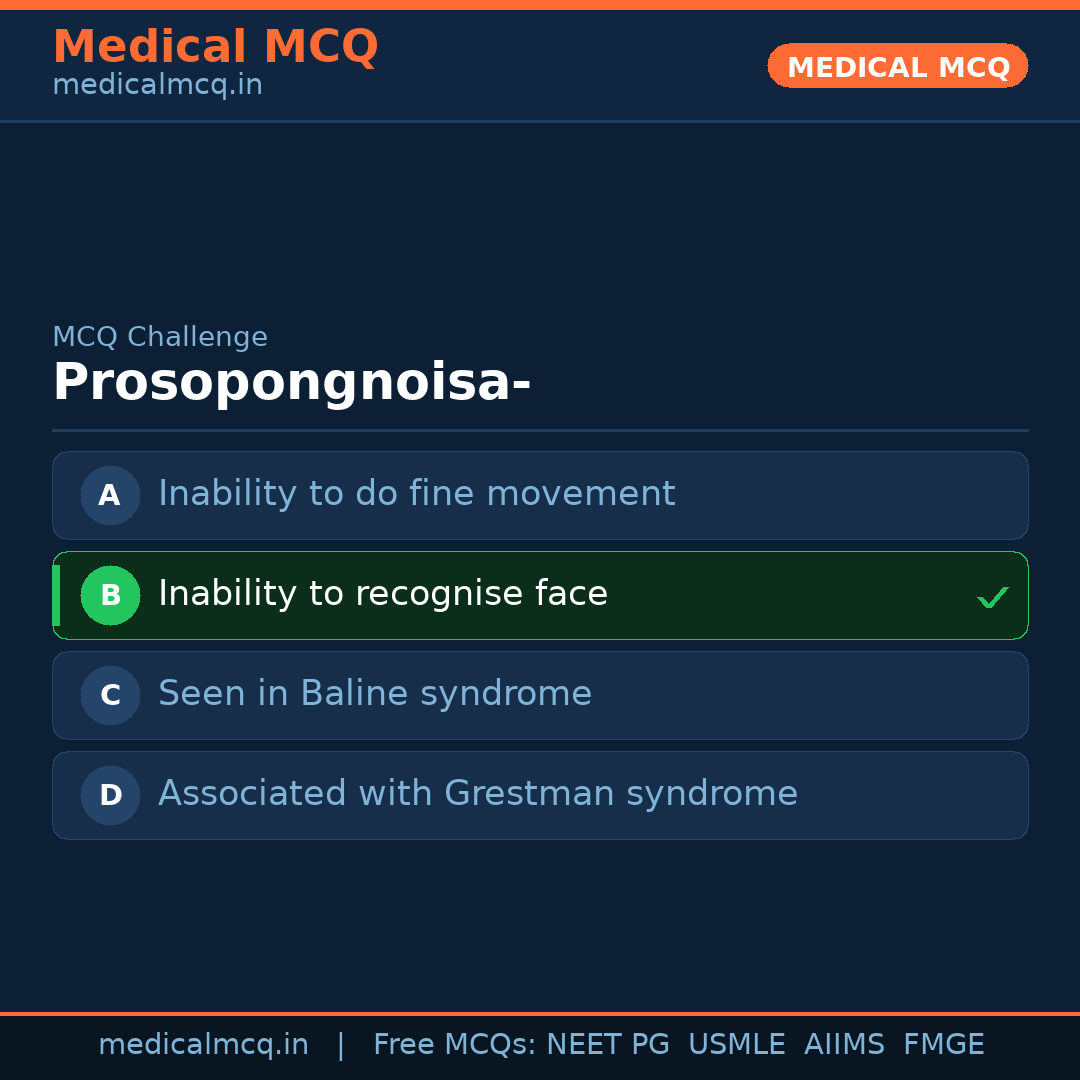Click the green checkmark icon
Viewport: 1080px width, 1080px height.
pyautogui.click(x=992, y=597)
